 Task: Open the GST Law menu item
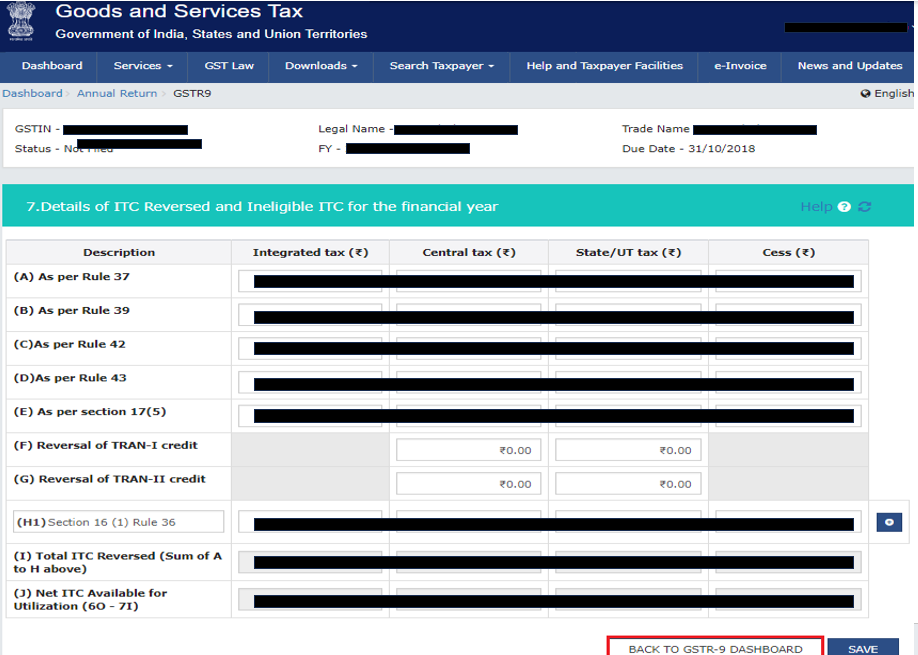(x=229, y=66)
